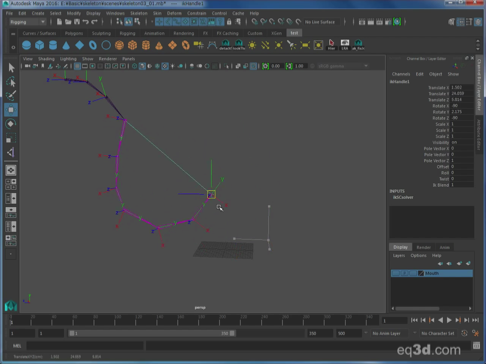
Task: Click the current frame input field
Action: coord(394,320)
